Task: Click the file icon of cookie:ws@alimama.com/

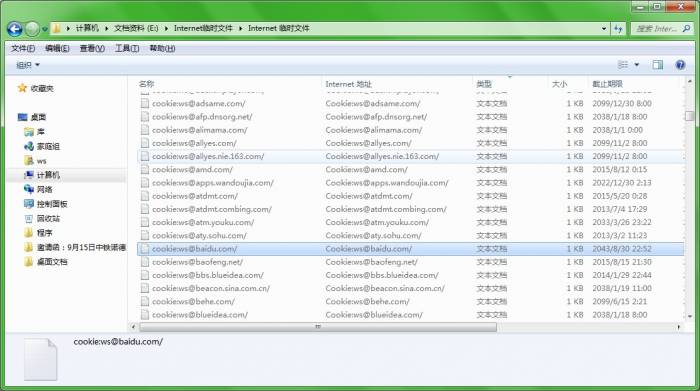Action: (x=145, y=130)
